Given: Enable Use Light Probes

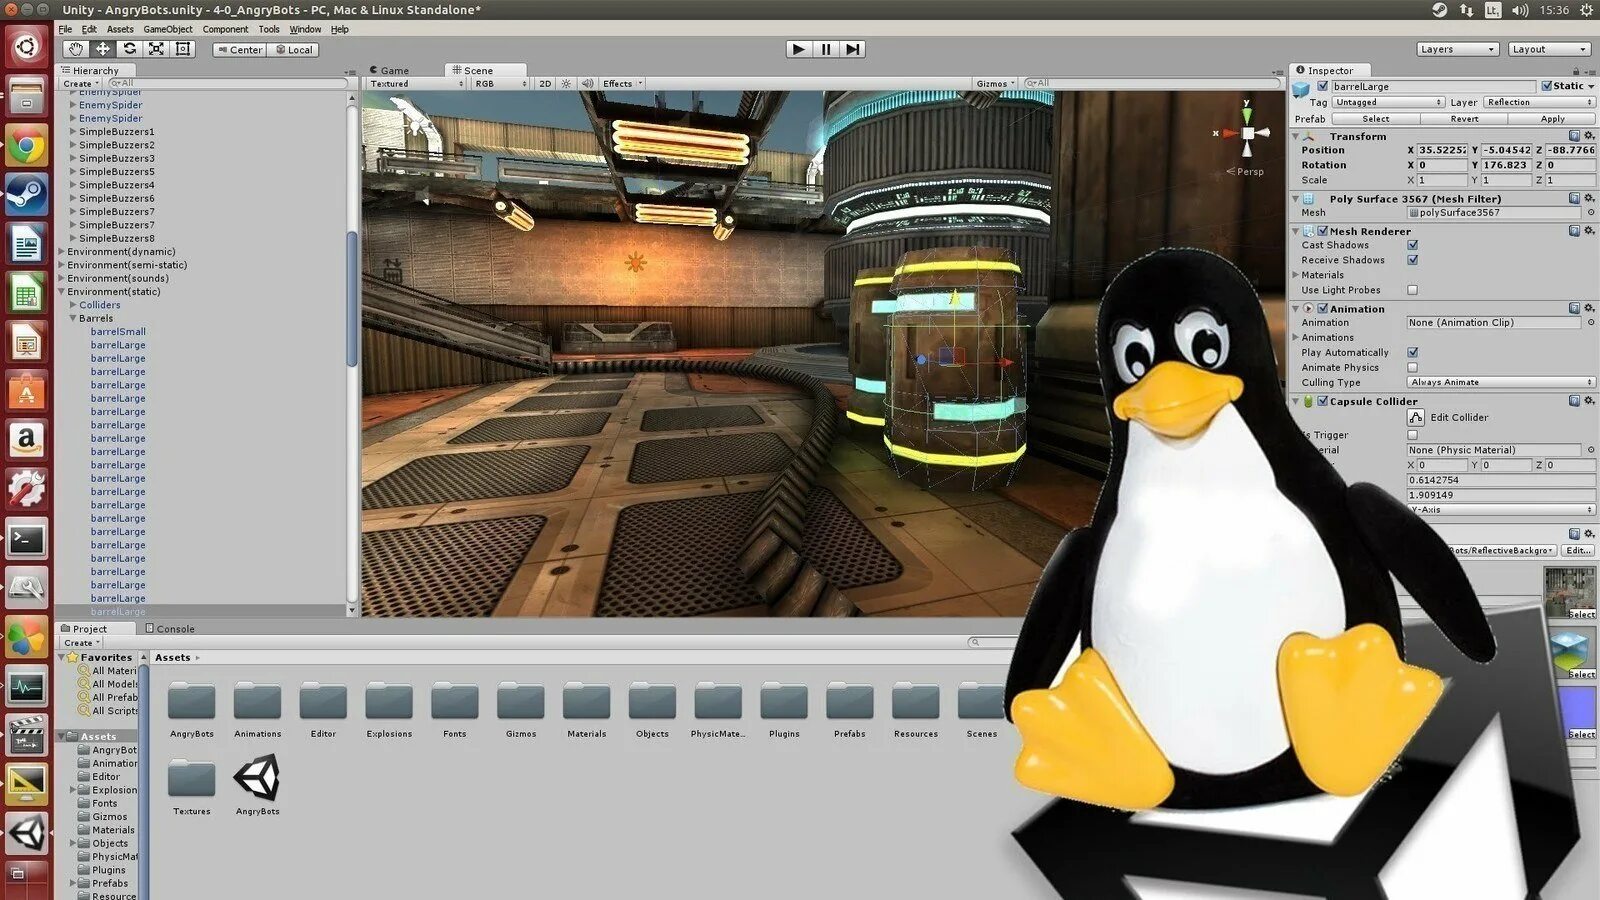Looking at the screenshot, I should coord(1412,290).
